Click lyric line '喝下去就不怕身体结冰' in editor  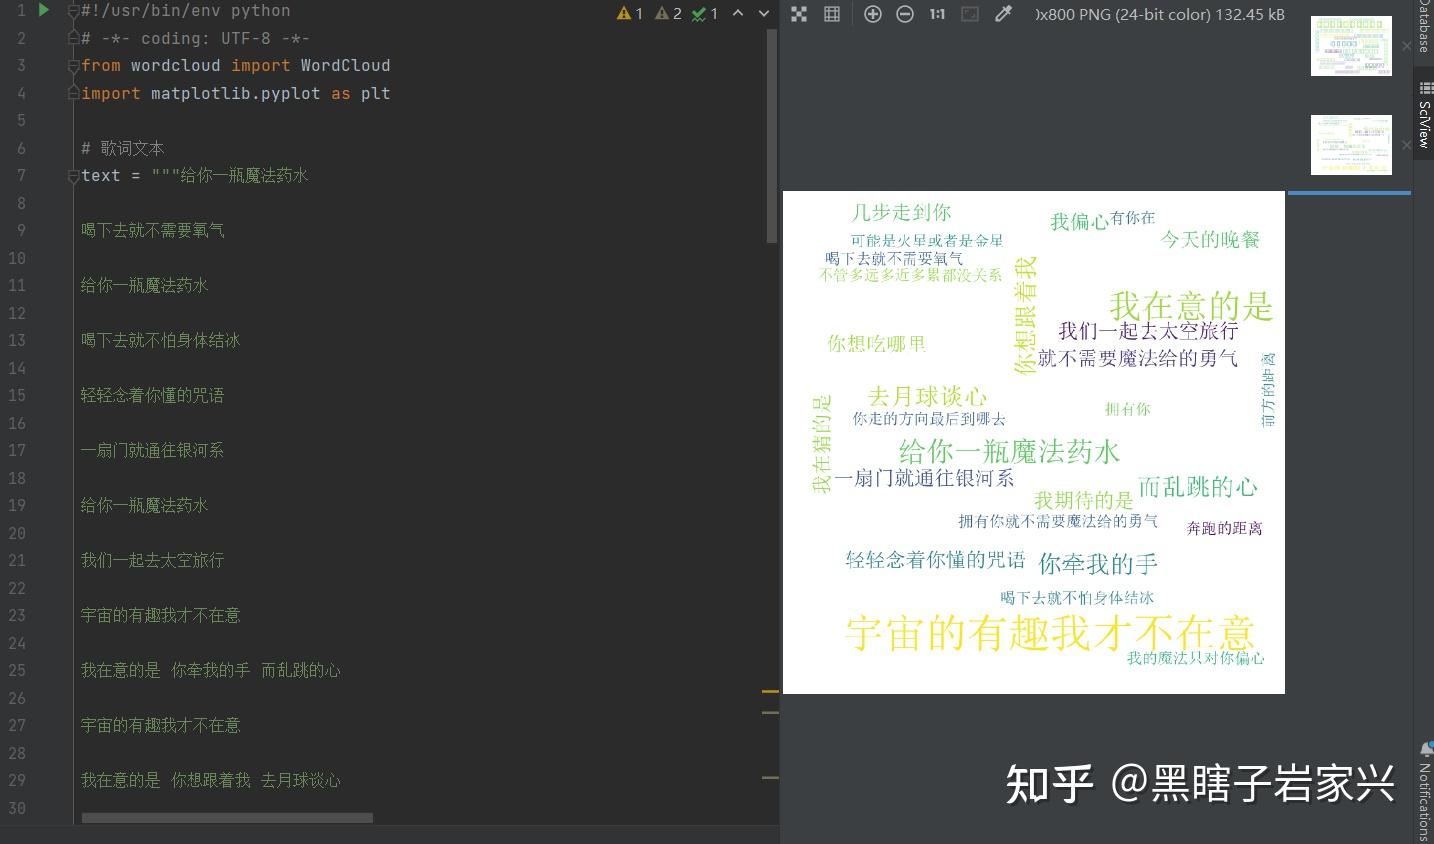coord(161,340)
